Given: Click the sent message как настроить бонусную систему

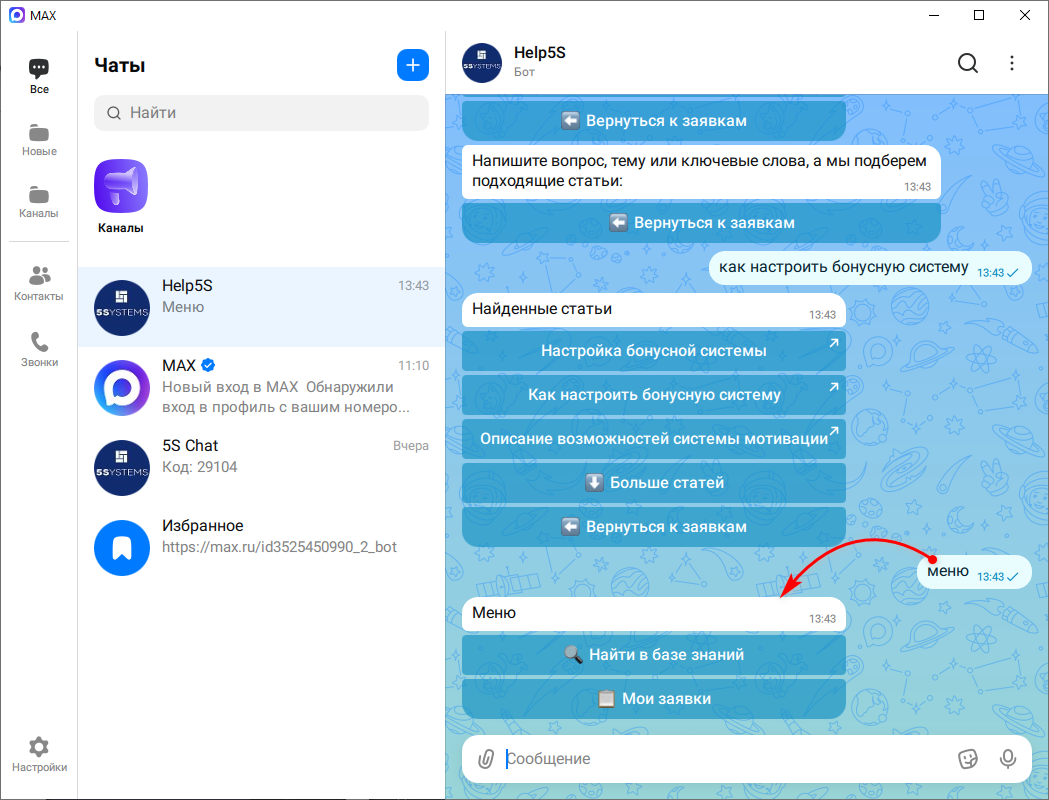Looking at the screenshot, I should point(870,268).
